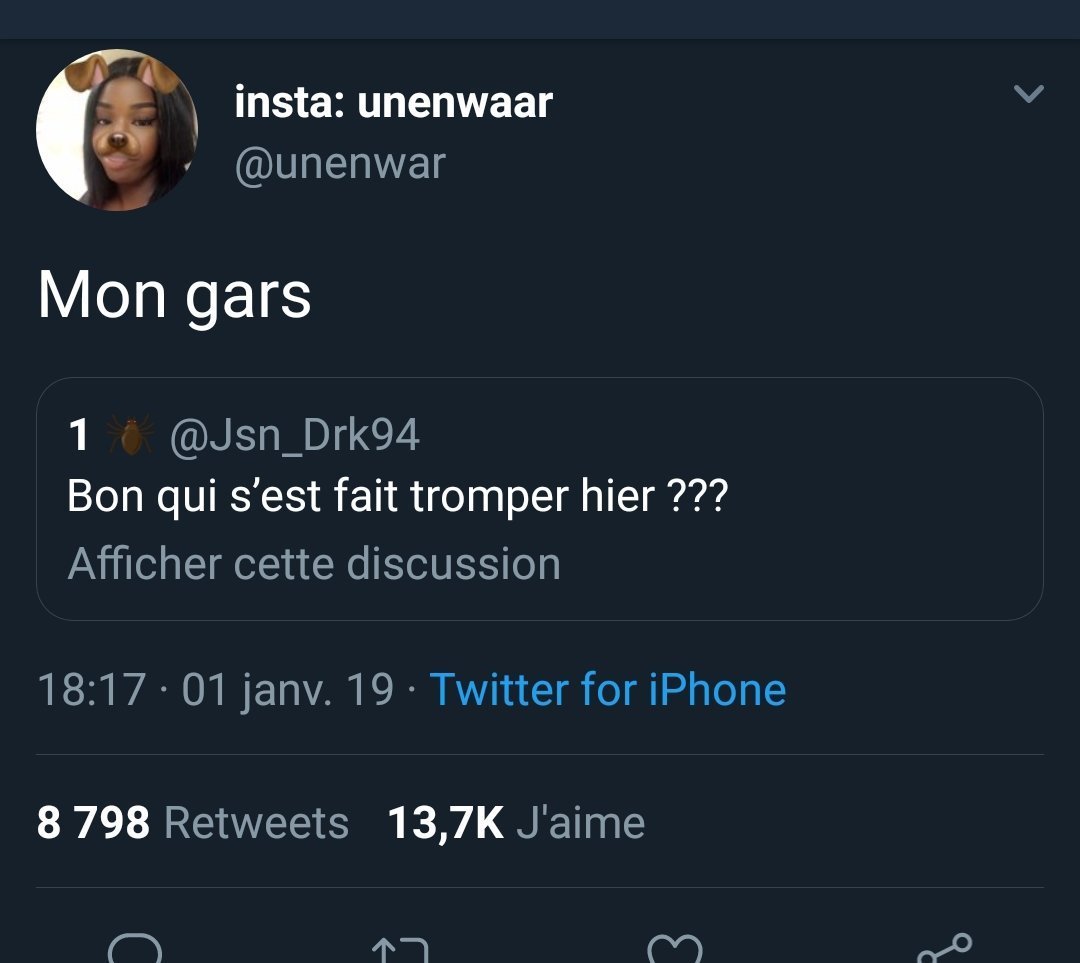Open the tweet options chevron menu
Screen dimensions: 1080x963
click(1028, 94)
